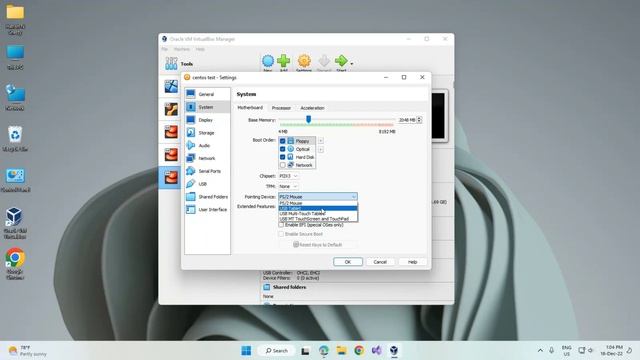Image resolution: width=640 pixels, height=360 pixels.
Task: Show hidden icons chevron in system tray
Action: pyautogui.click(x=540, y=351)
